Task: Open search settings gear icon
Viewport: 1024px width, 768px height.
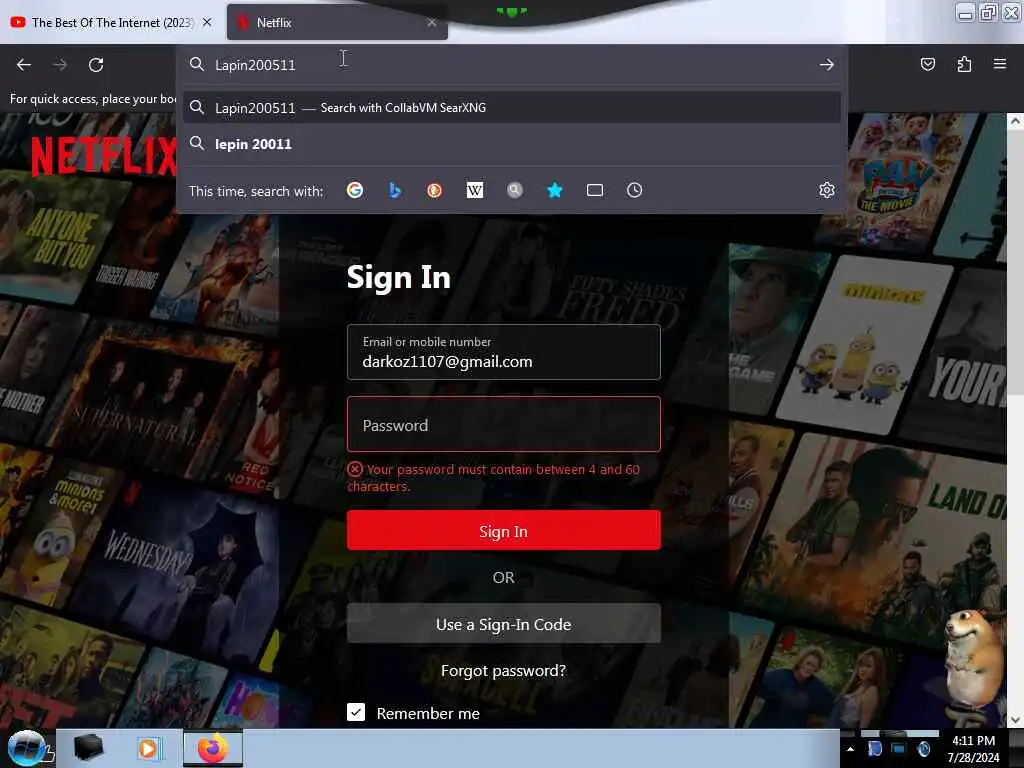Action: tap(827, 190)
